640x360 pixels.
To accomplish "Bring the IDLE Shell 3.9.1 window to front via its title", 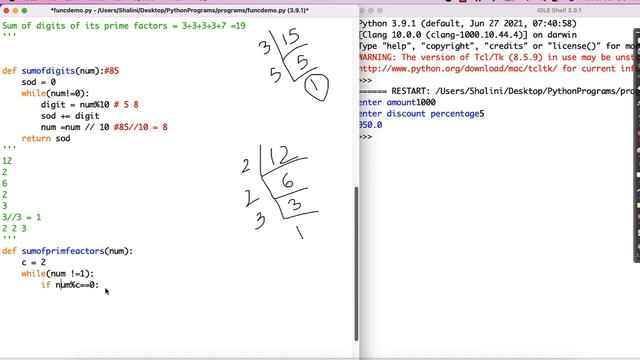I will (x=559, y=11).
